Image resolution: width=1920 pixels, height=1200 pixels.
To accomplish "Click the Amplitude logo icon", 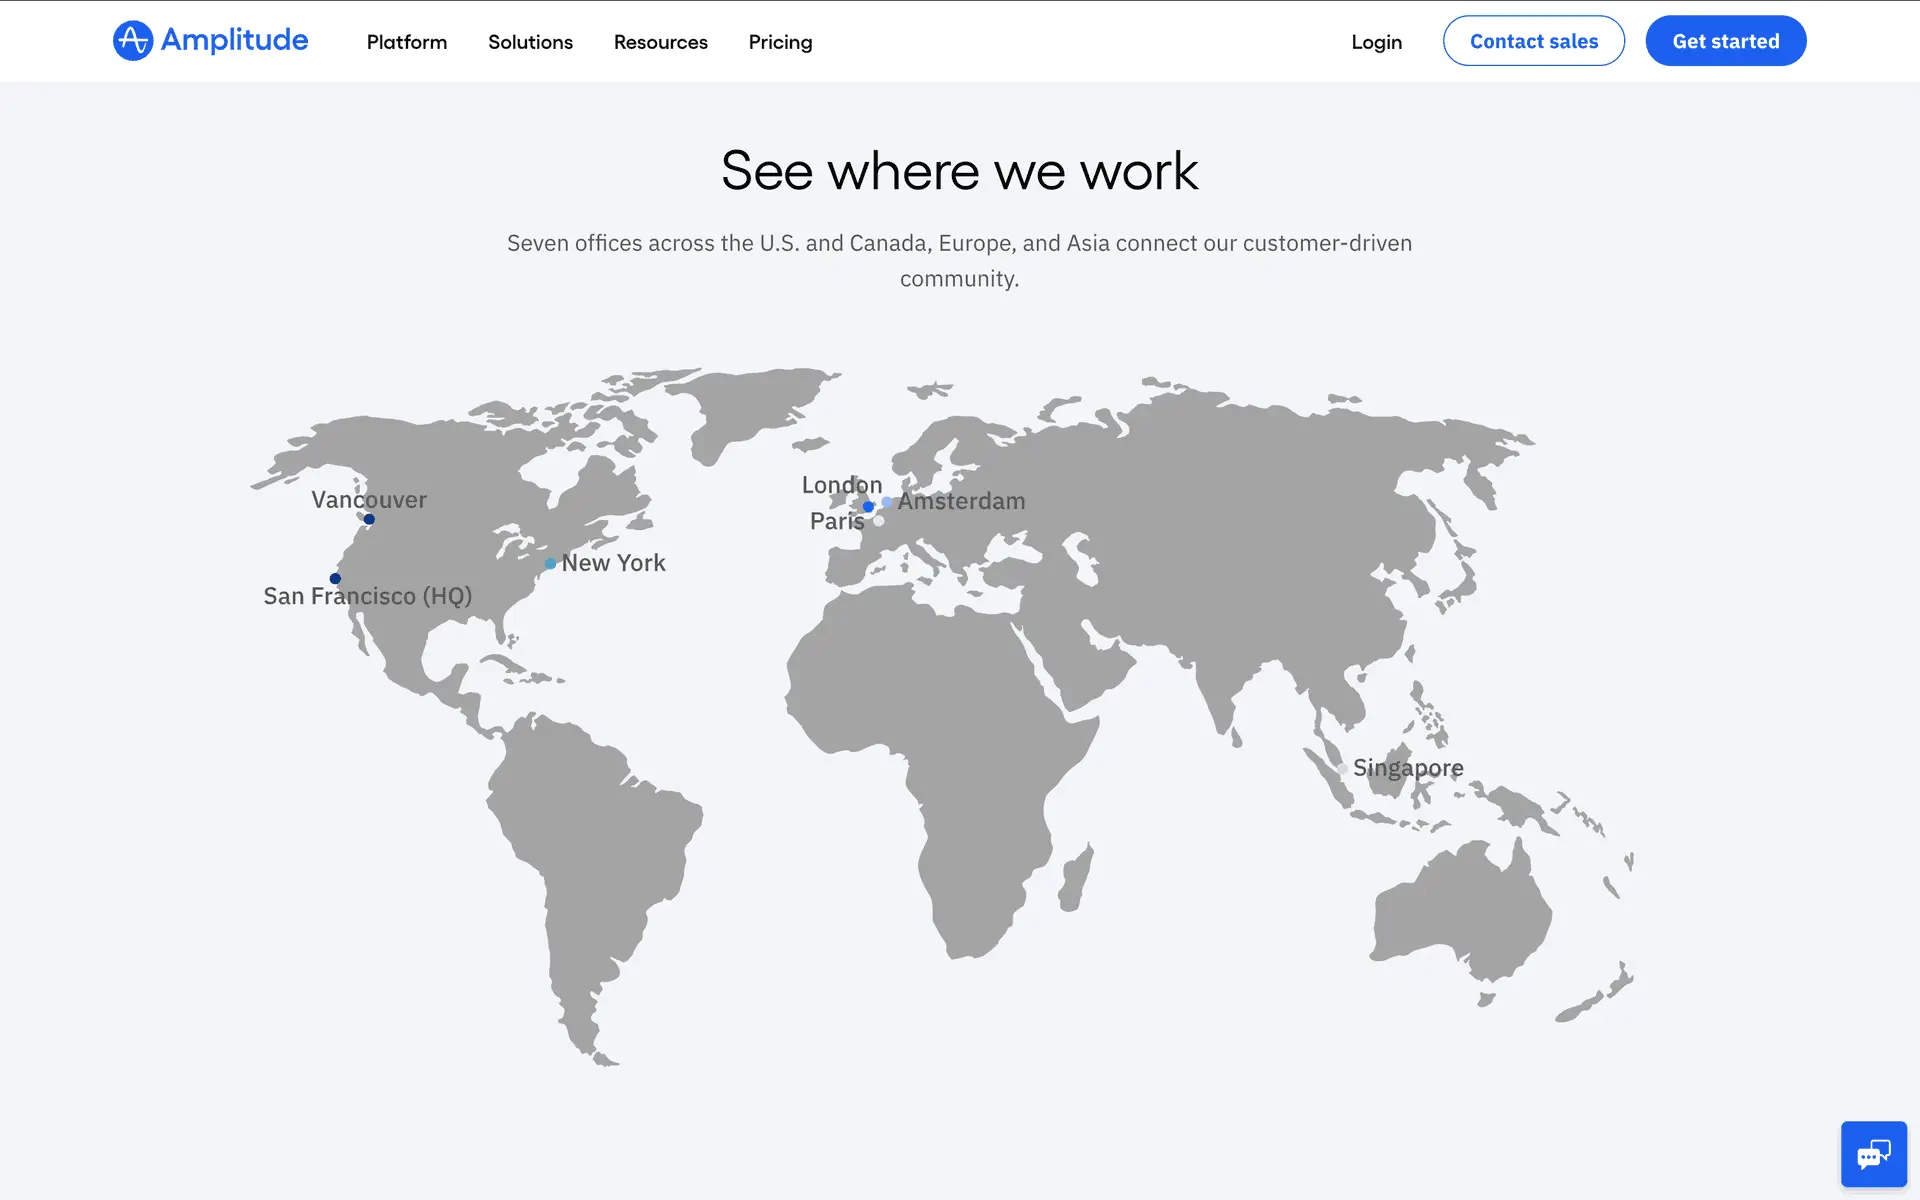I will pos(133,41).
